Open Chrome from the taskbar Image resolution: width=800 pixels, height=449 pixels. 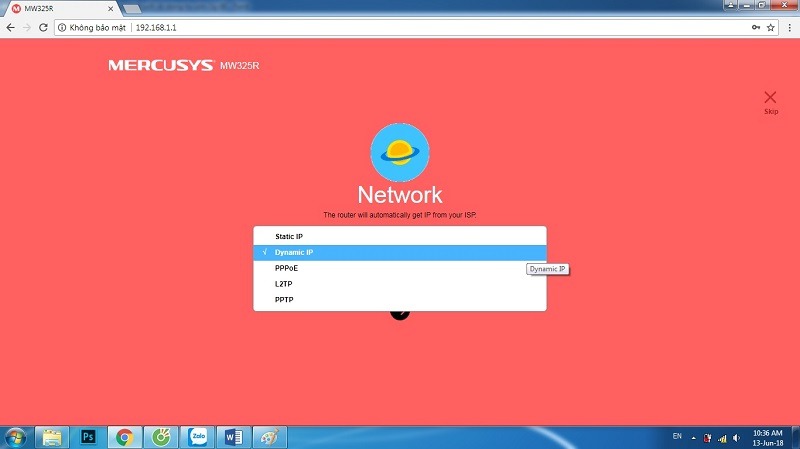tap(124, 437)
